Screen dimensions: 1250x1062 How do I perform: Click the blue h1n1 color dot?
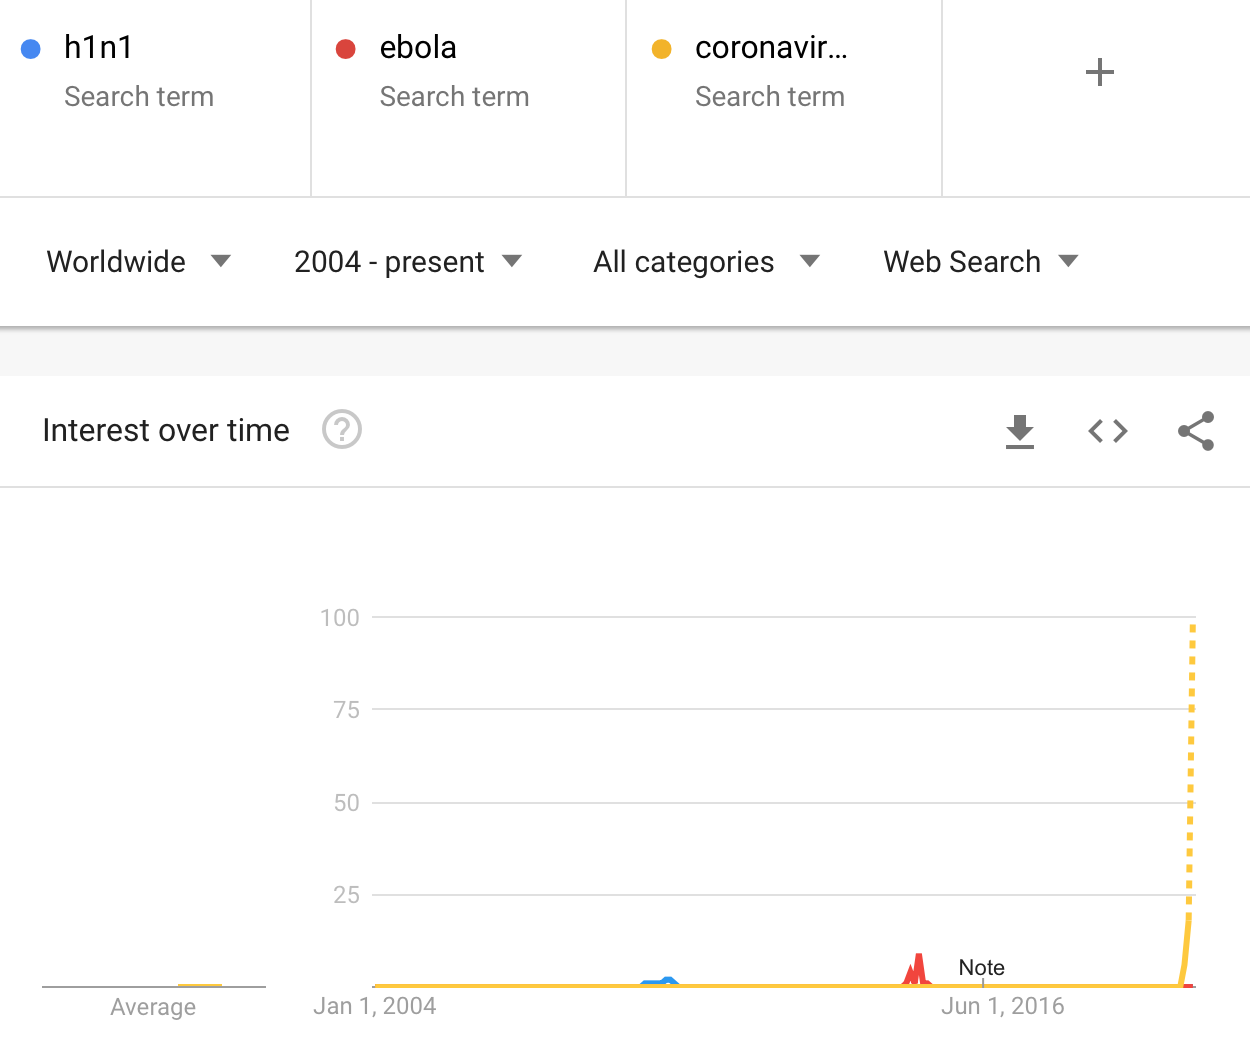31,49
